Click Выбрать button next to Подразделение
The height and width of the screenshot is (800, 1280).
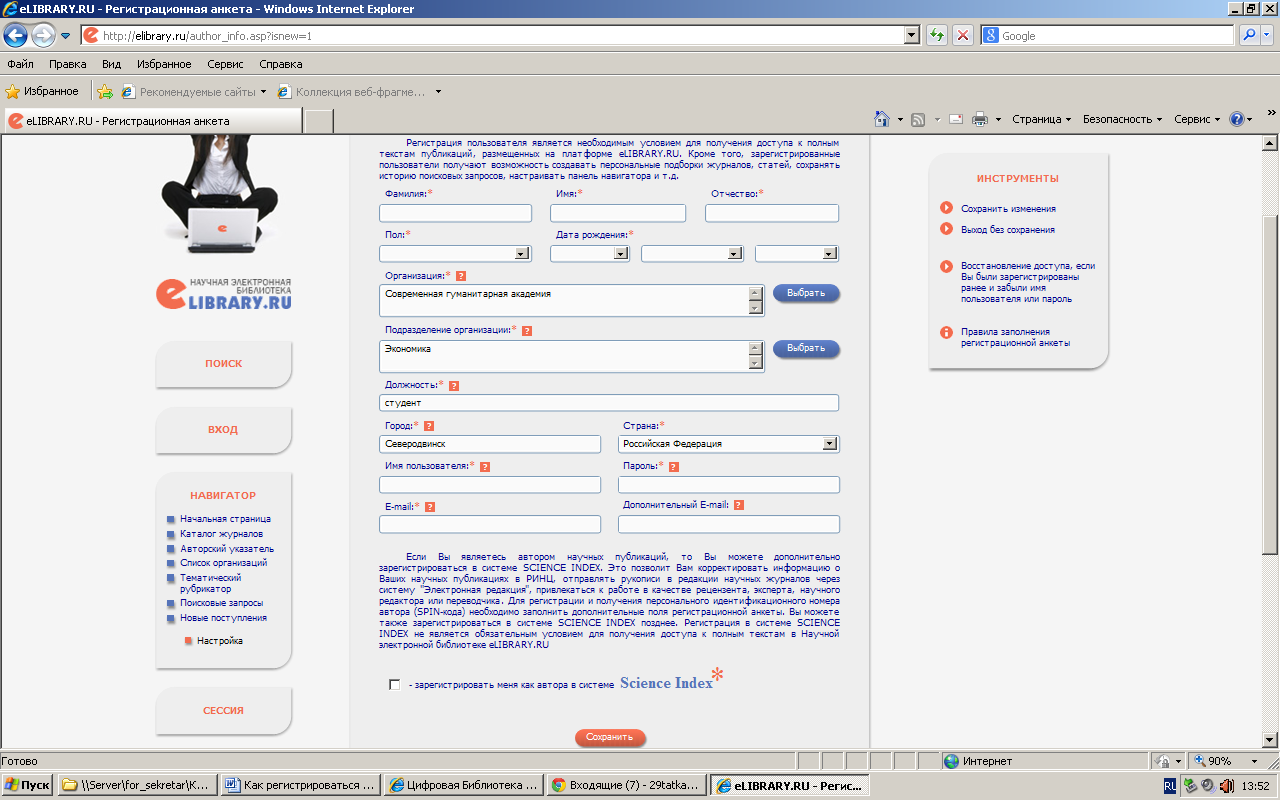tap(806, 348)
